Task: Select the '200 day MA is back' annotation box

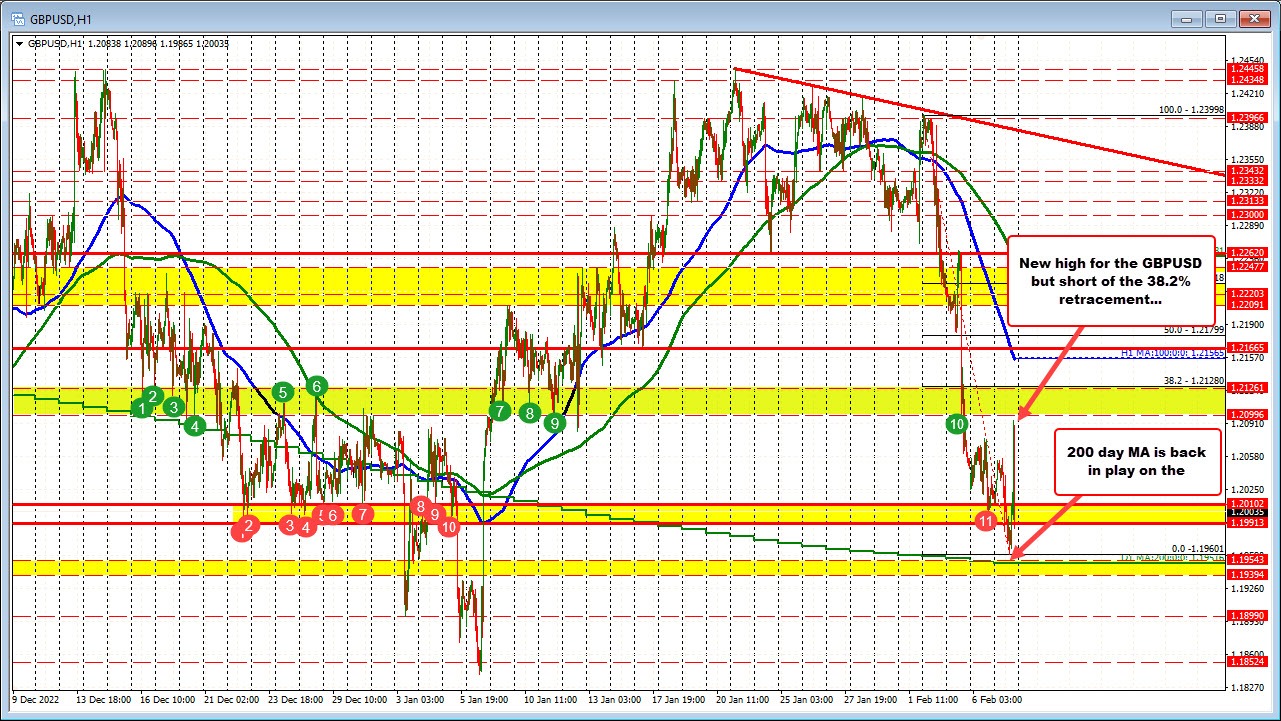Action: pos(1138,462)
